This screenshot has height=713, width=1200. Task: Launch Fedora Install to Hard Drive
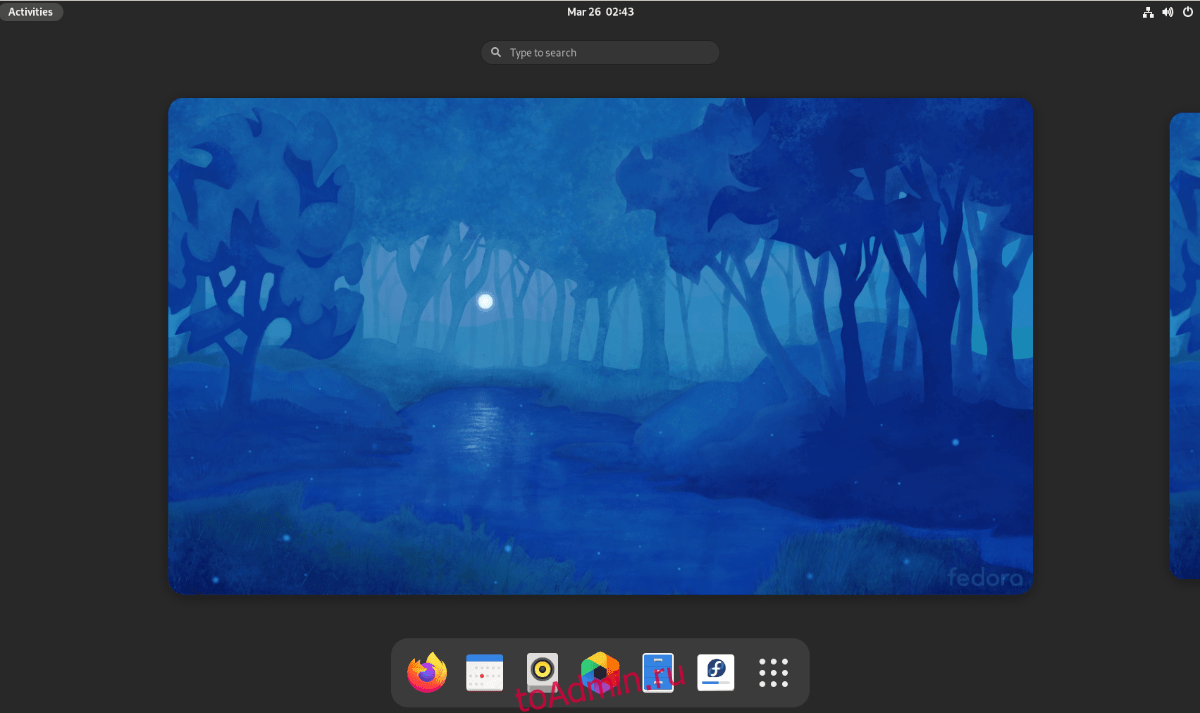[716, 672]
